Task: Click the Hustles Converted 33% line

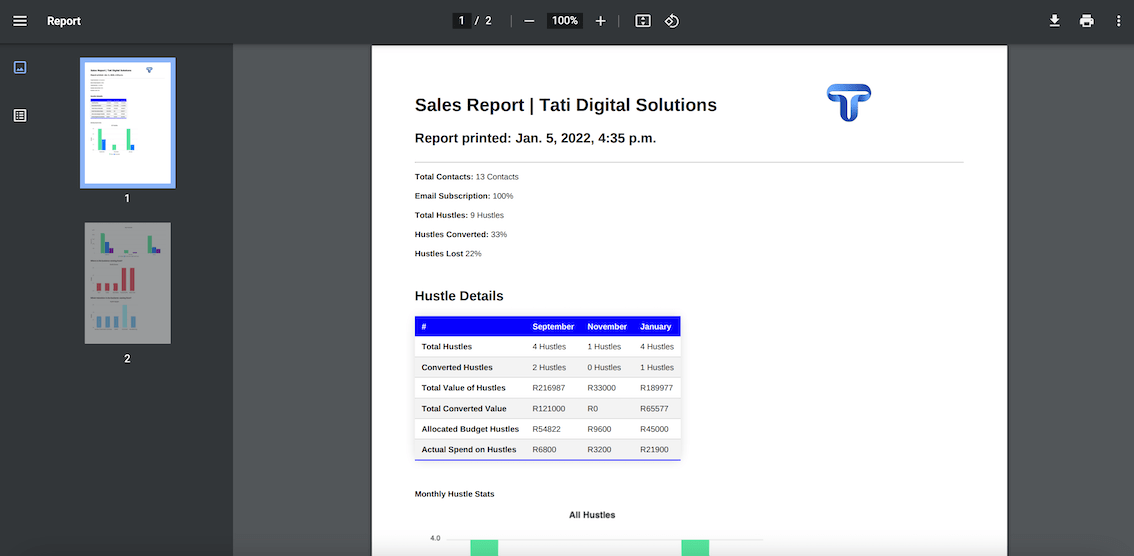Action: pos(461,234)
